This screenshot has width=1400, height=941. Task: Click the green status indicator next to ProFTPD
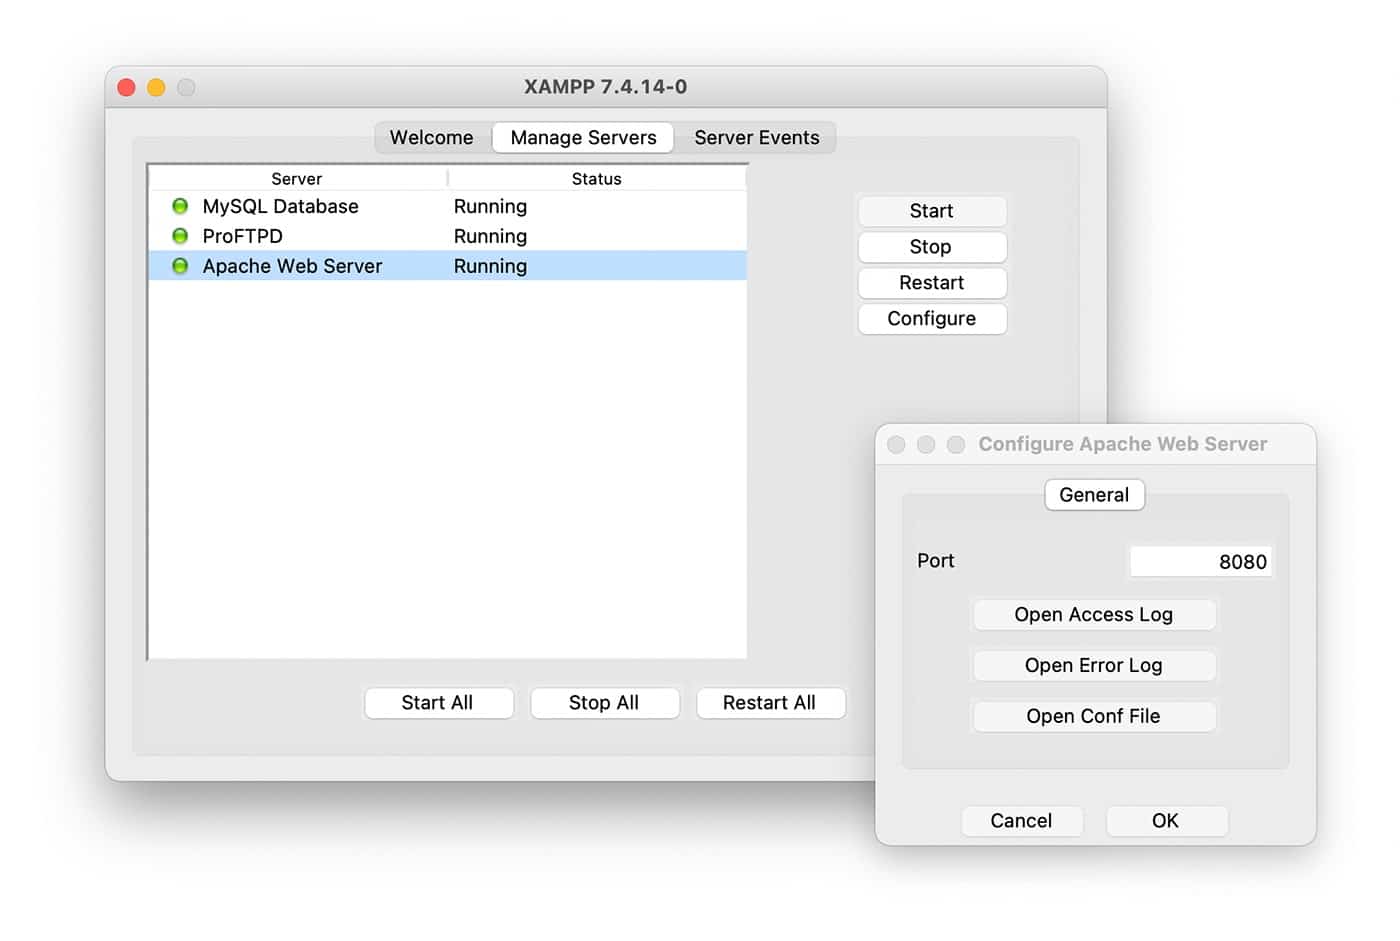tap(180, 236)
